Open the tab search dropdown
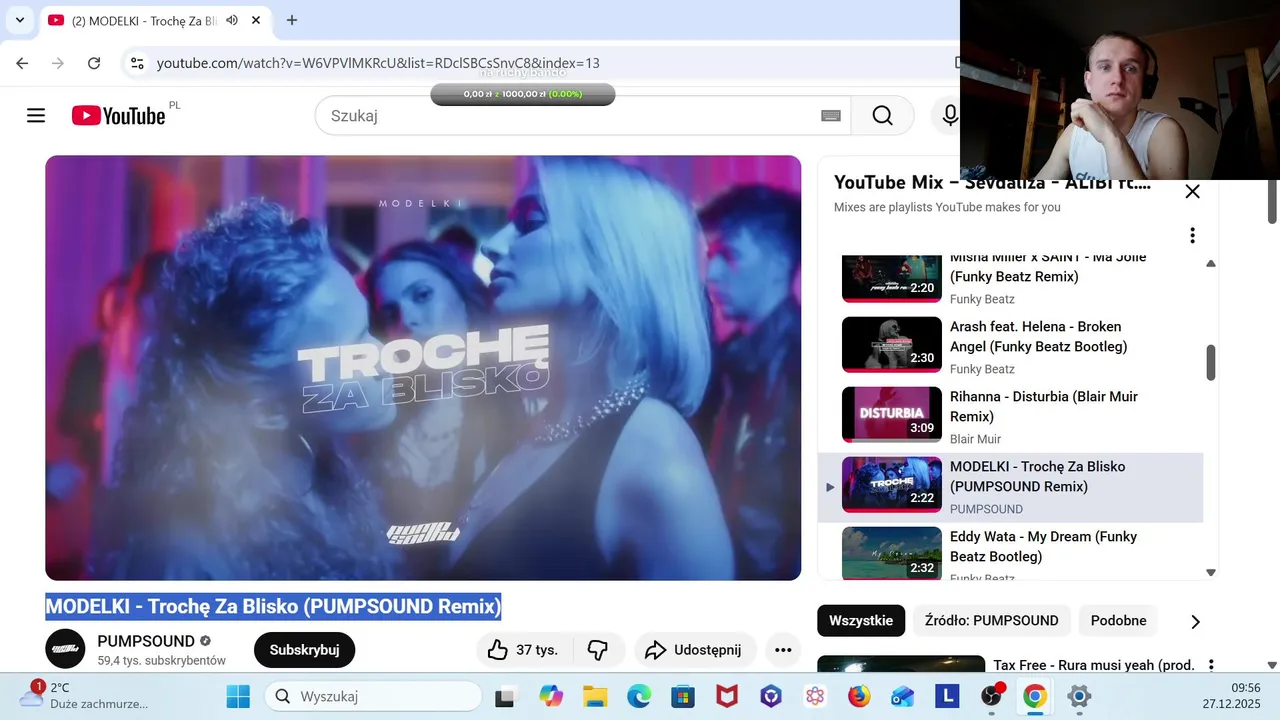 (x=19, y=20)
